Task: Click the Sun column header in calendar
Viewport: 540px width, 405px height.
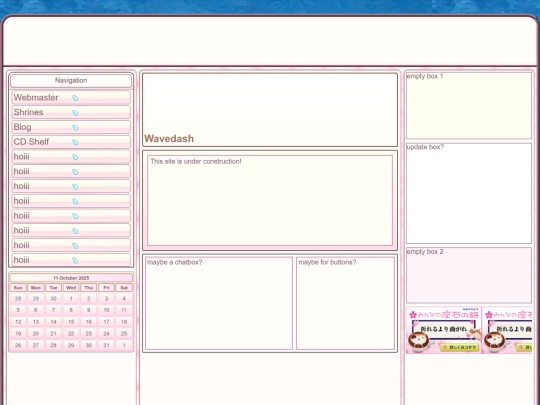Action: 18,288
